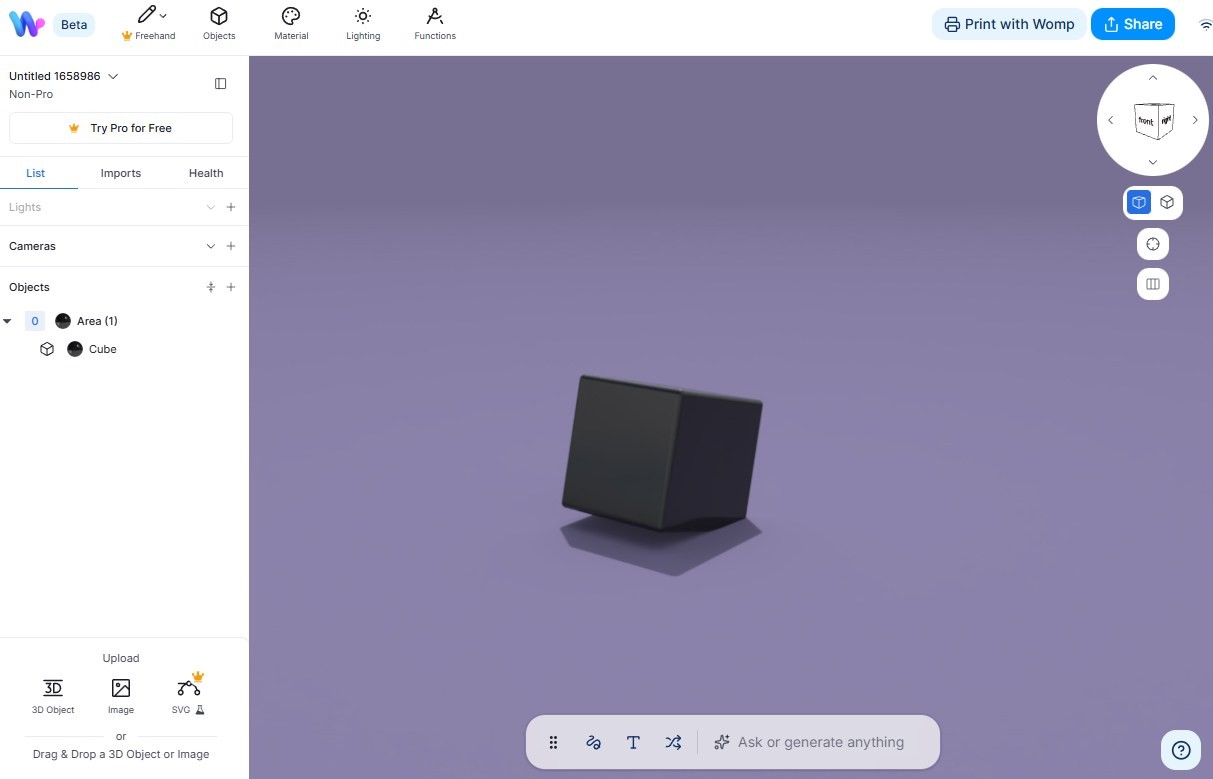Click the Cube material color swatch
The height and width of the screenshot is (779, 1213).
[x=75, y=349]
